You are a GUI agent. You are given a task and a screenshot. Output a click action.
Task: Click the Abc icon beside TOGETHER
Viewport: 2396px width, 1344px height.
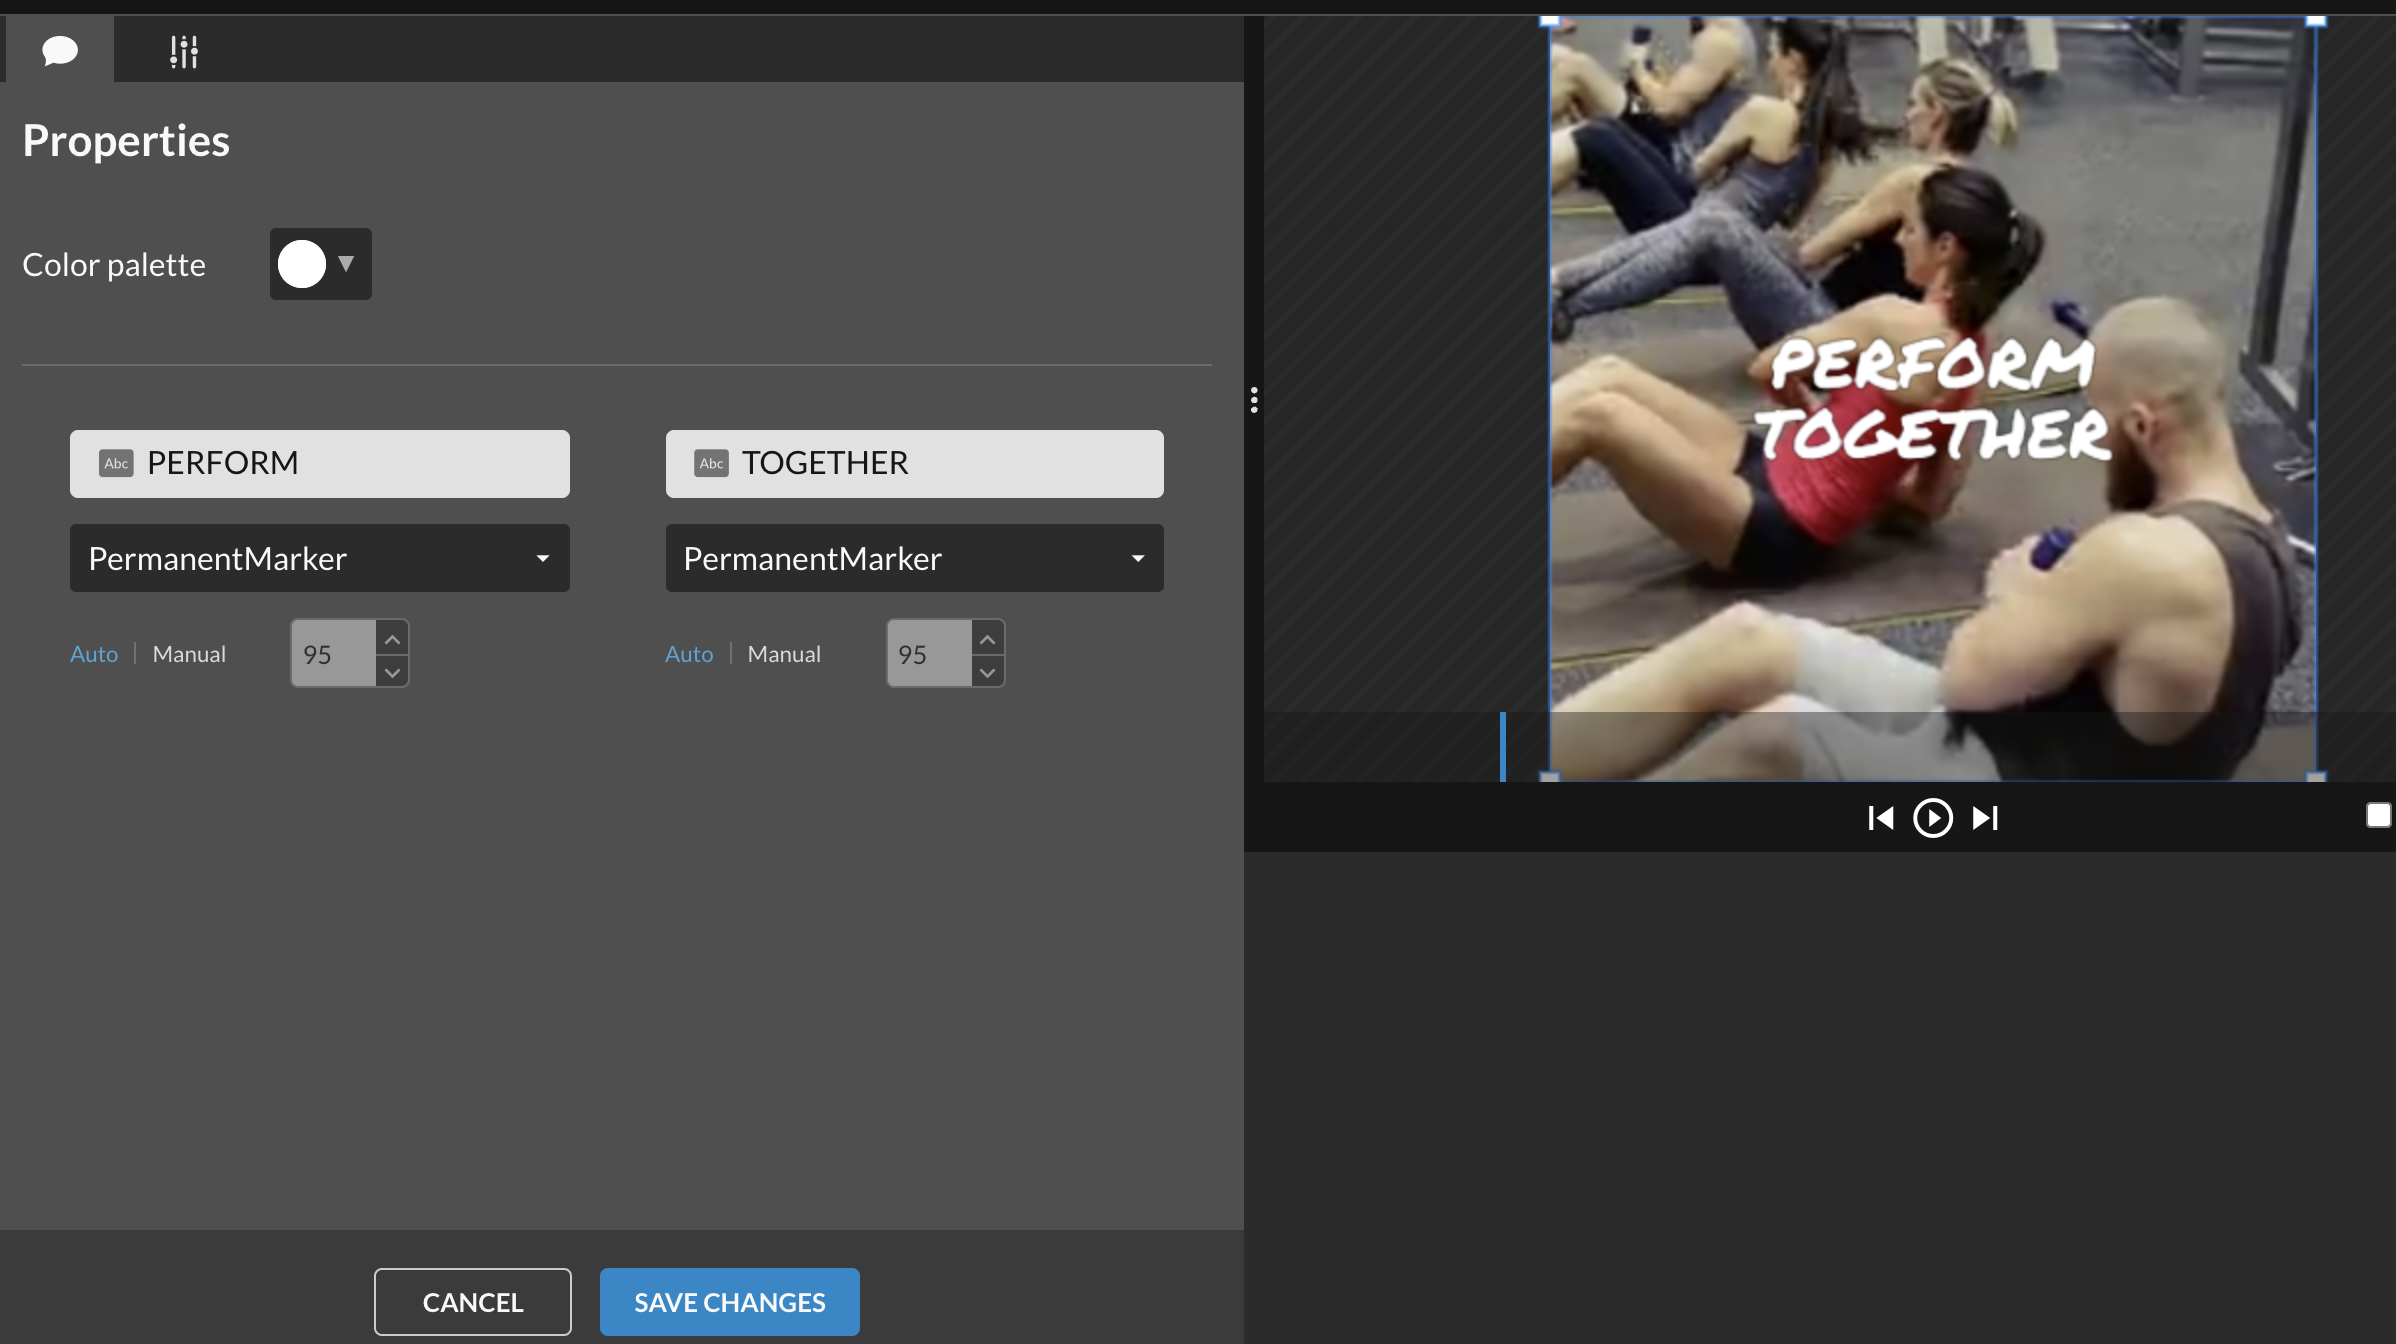click(711, 463)
